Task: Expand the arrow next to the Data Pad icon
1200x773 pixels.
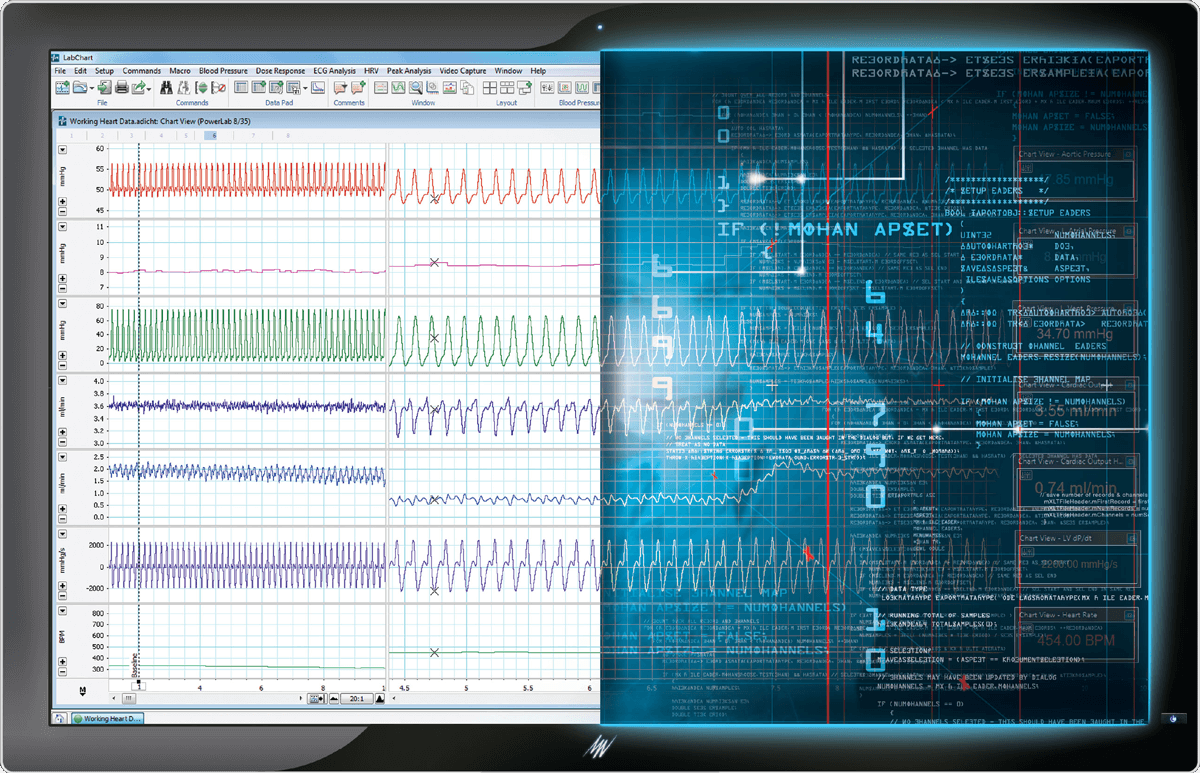Action: tap(304, 90)
